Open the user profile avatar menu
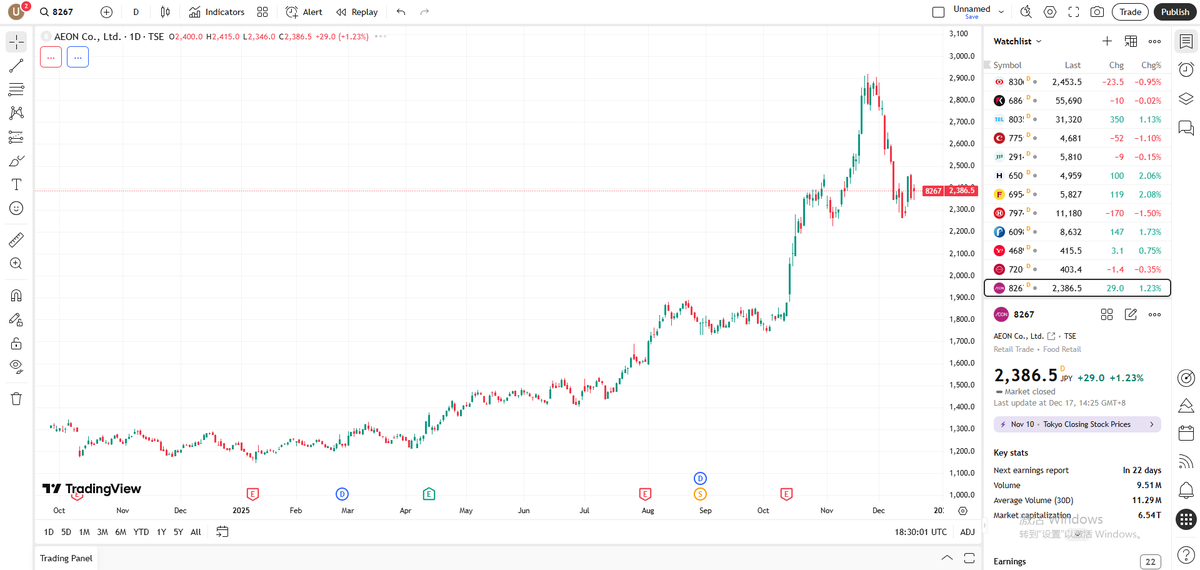The image size is (1200, 570). (17, 12)
